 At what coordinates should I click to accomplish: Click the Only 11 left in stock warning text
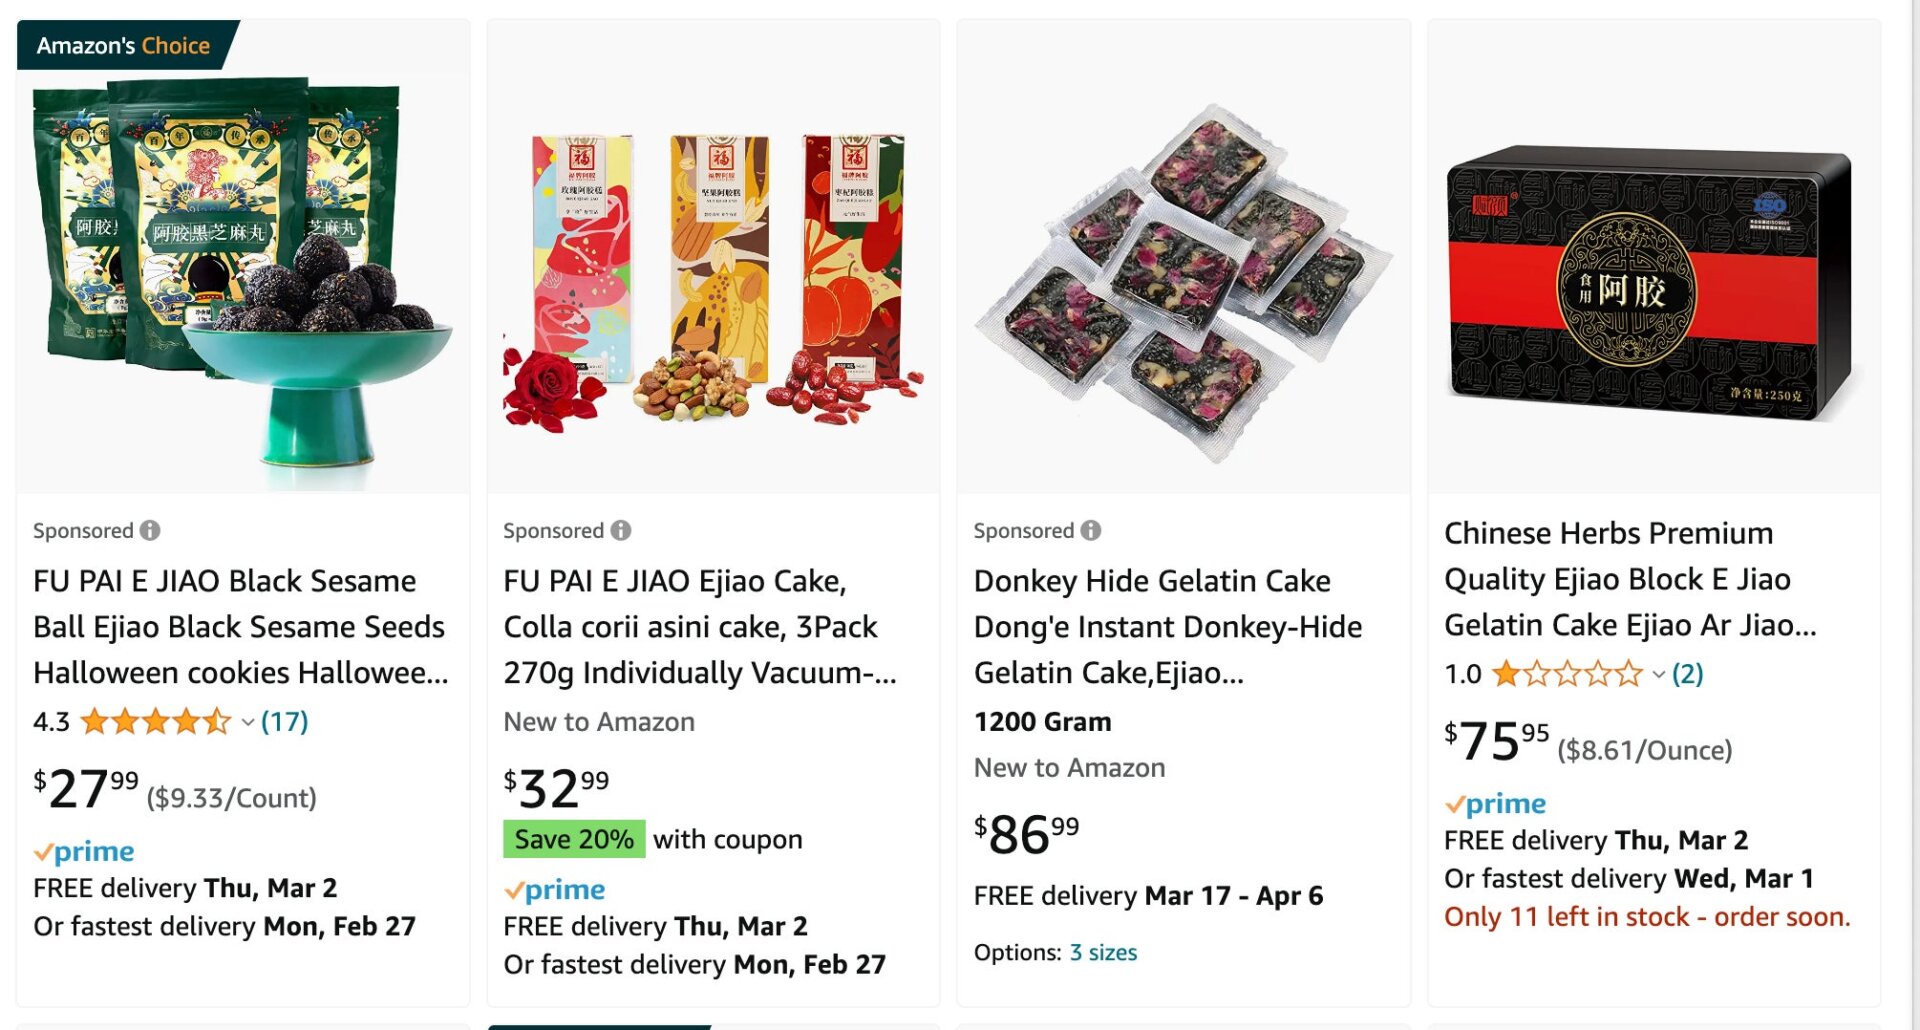click(1647, 917)
